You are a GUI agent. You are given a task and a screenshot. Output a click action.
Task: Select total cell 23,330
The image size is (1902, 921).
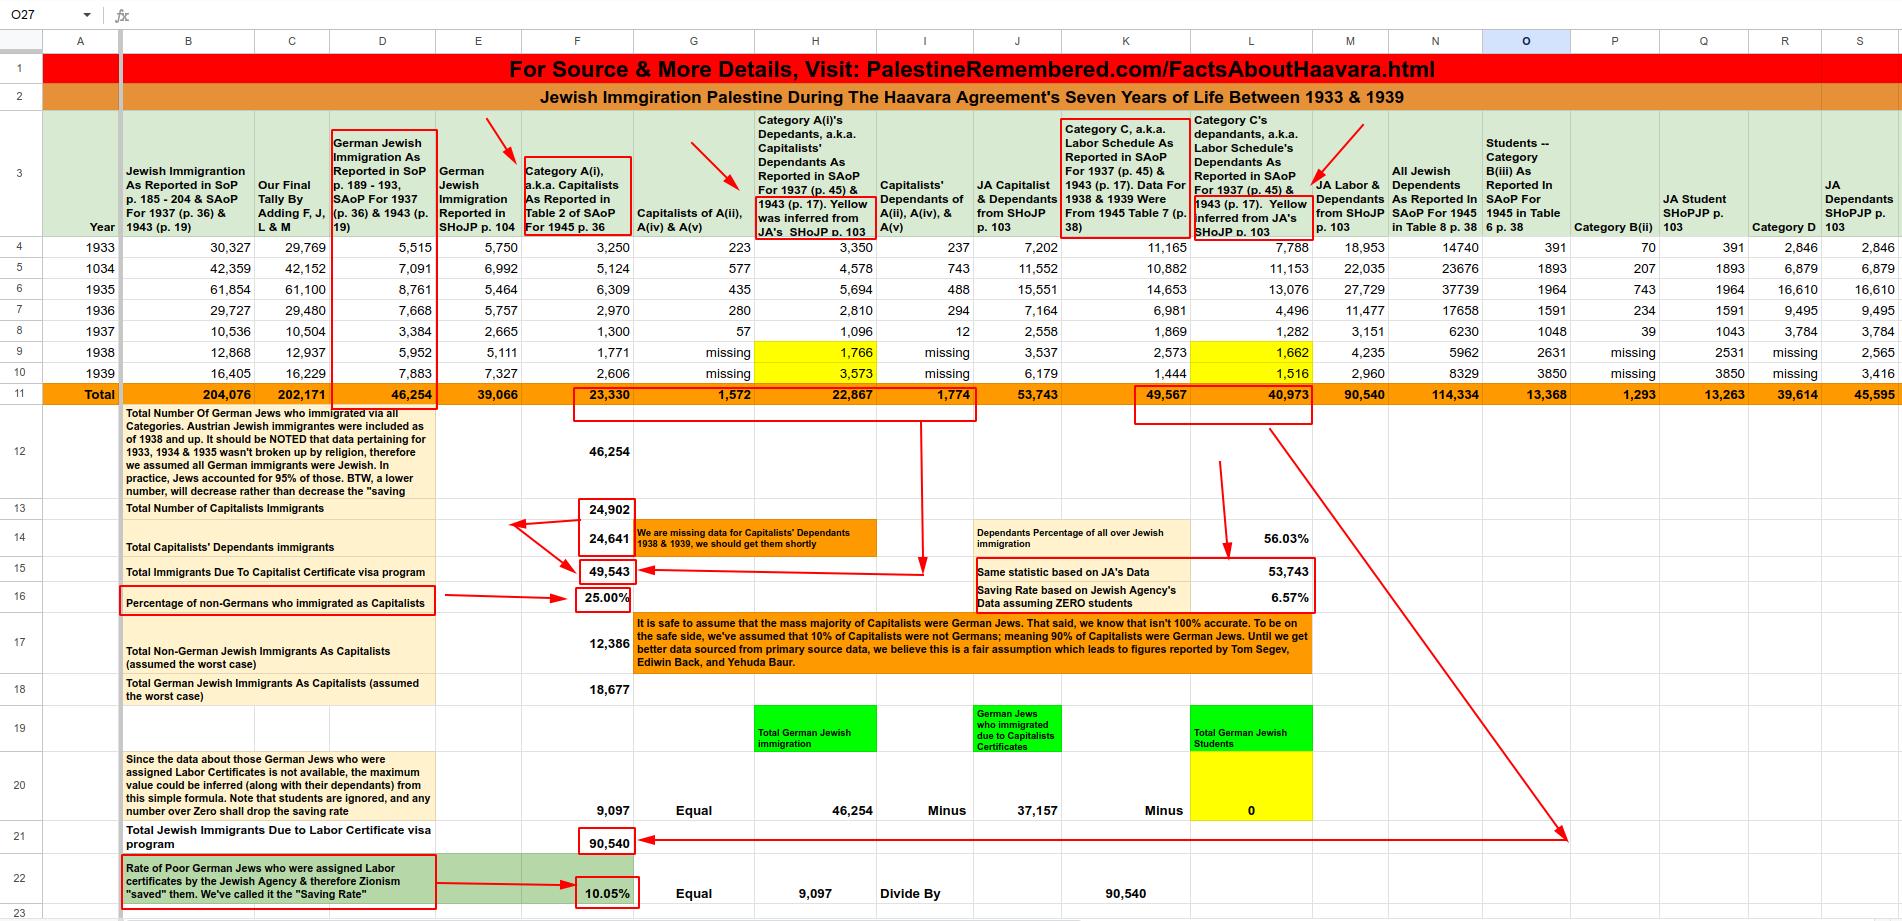tap(577, 394)
